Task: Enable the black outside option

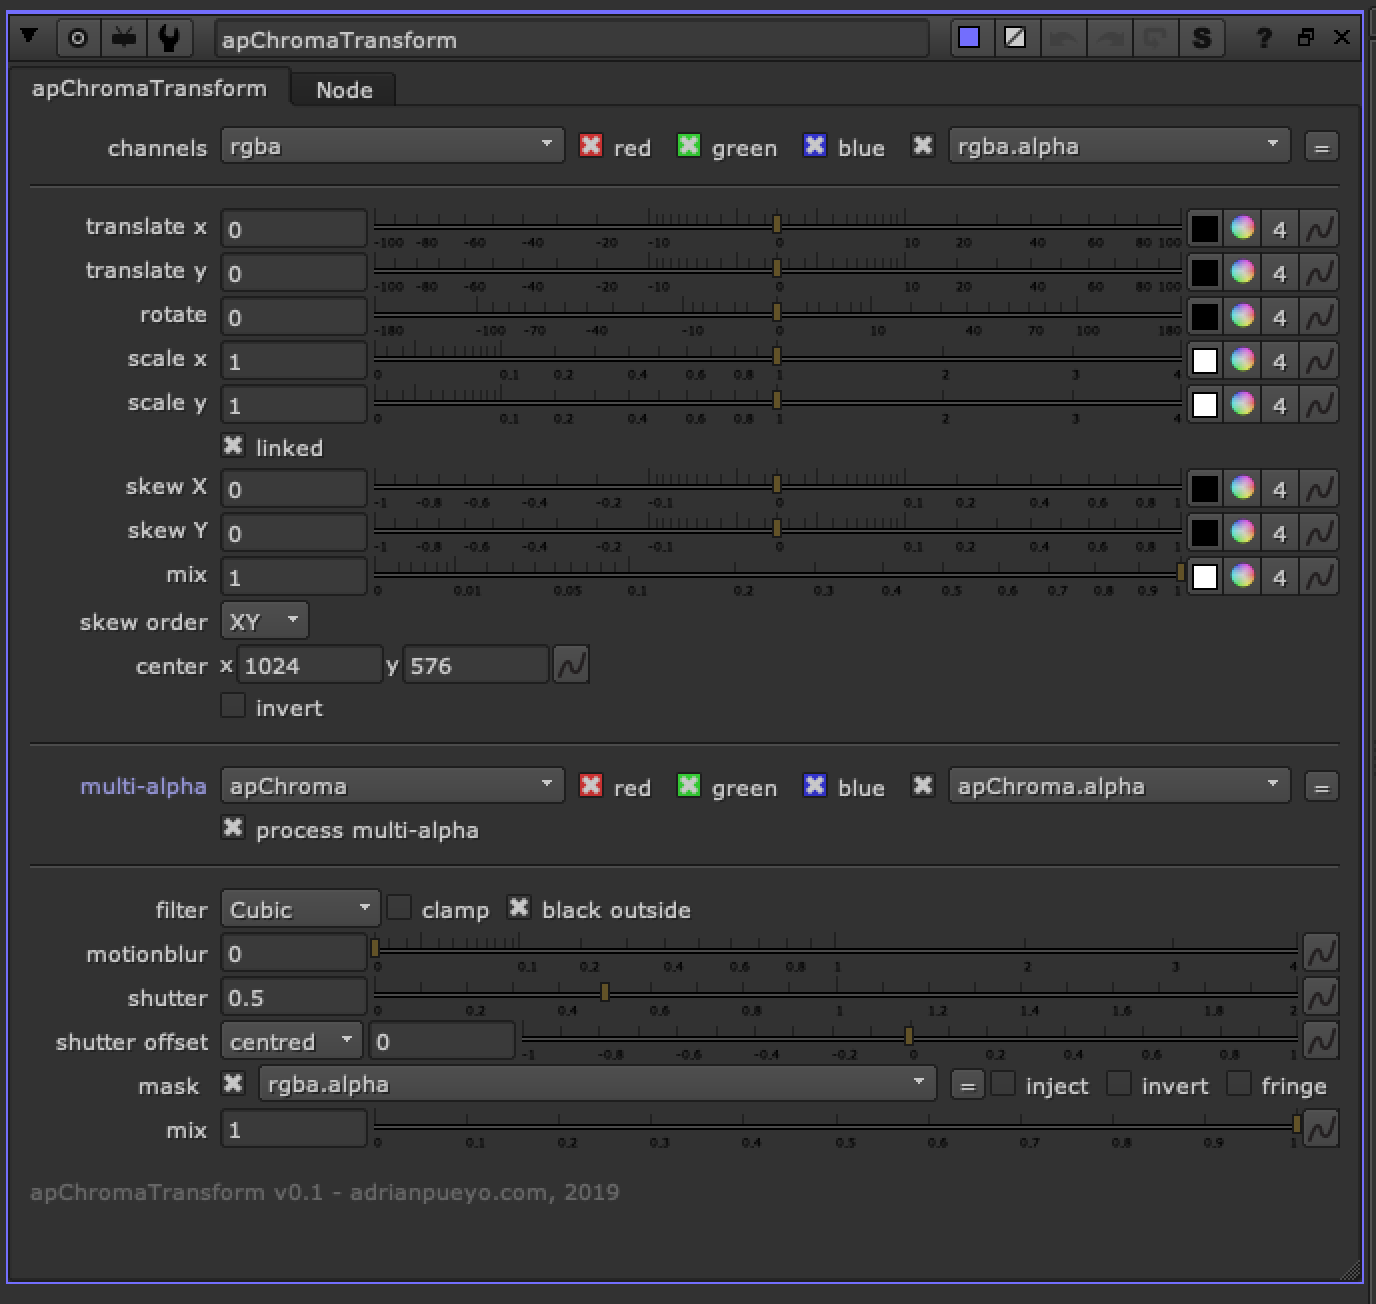Action: pyautogui.click(x=519, y=908)
